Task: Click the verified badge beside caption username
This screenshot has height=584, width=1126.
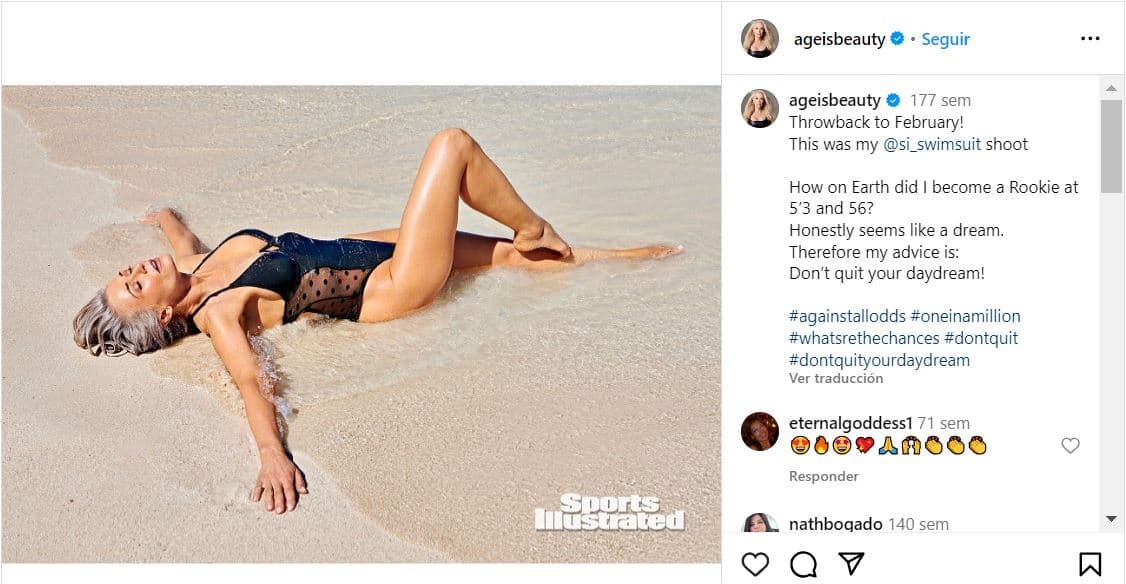Action: pyautogui.click(x=893, y=100)
